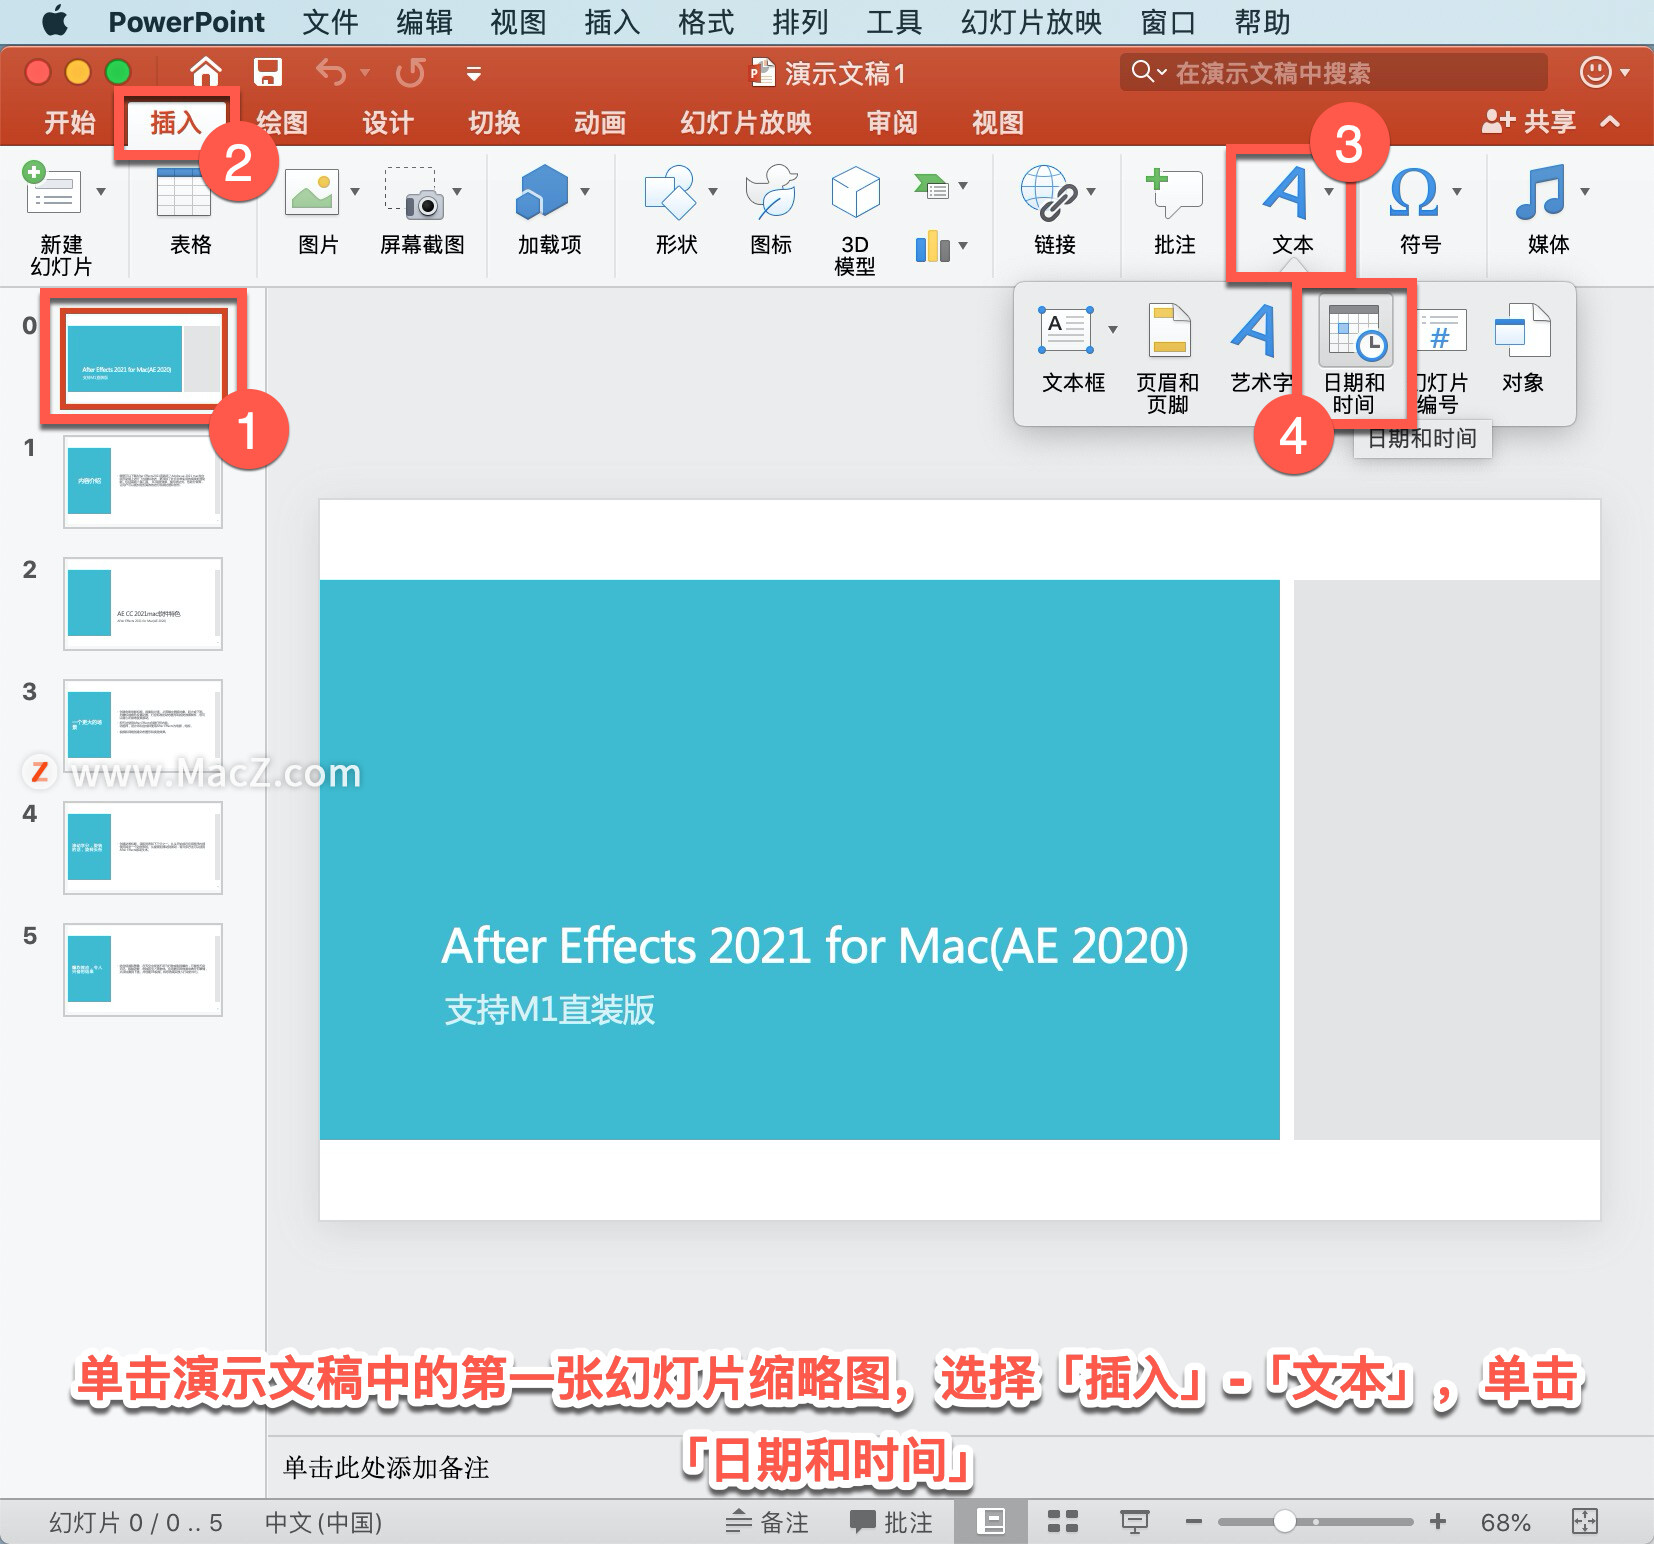The height and width of the screenshot is (1544, 1654).
Task: Open the Shapes dropdown arrow
Action: coord(713,191)
